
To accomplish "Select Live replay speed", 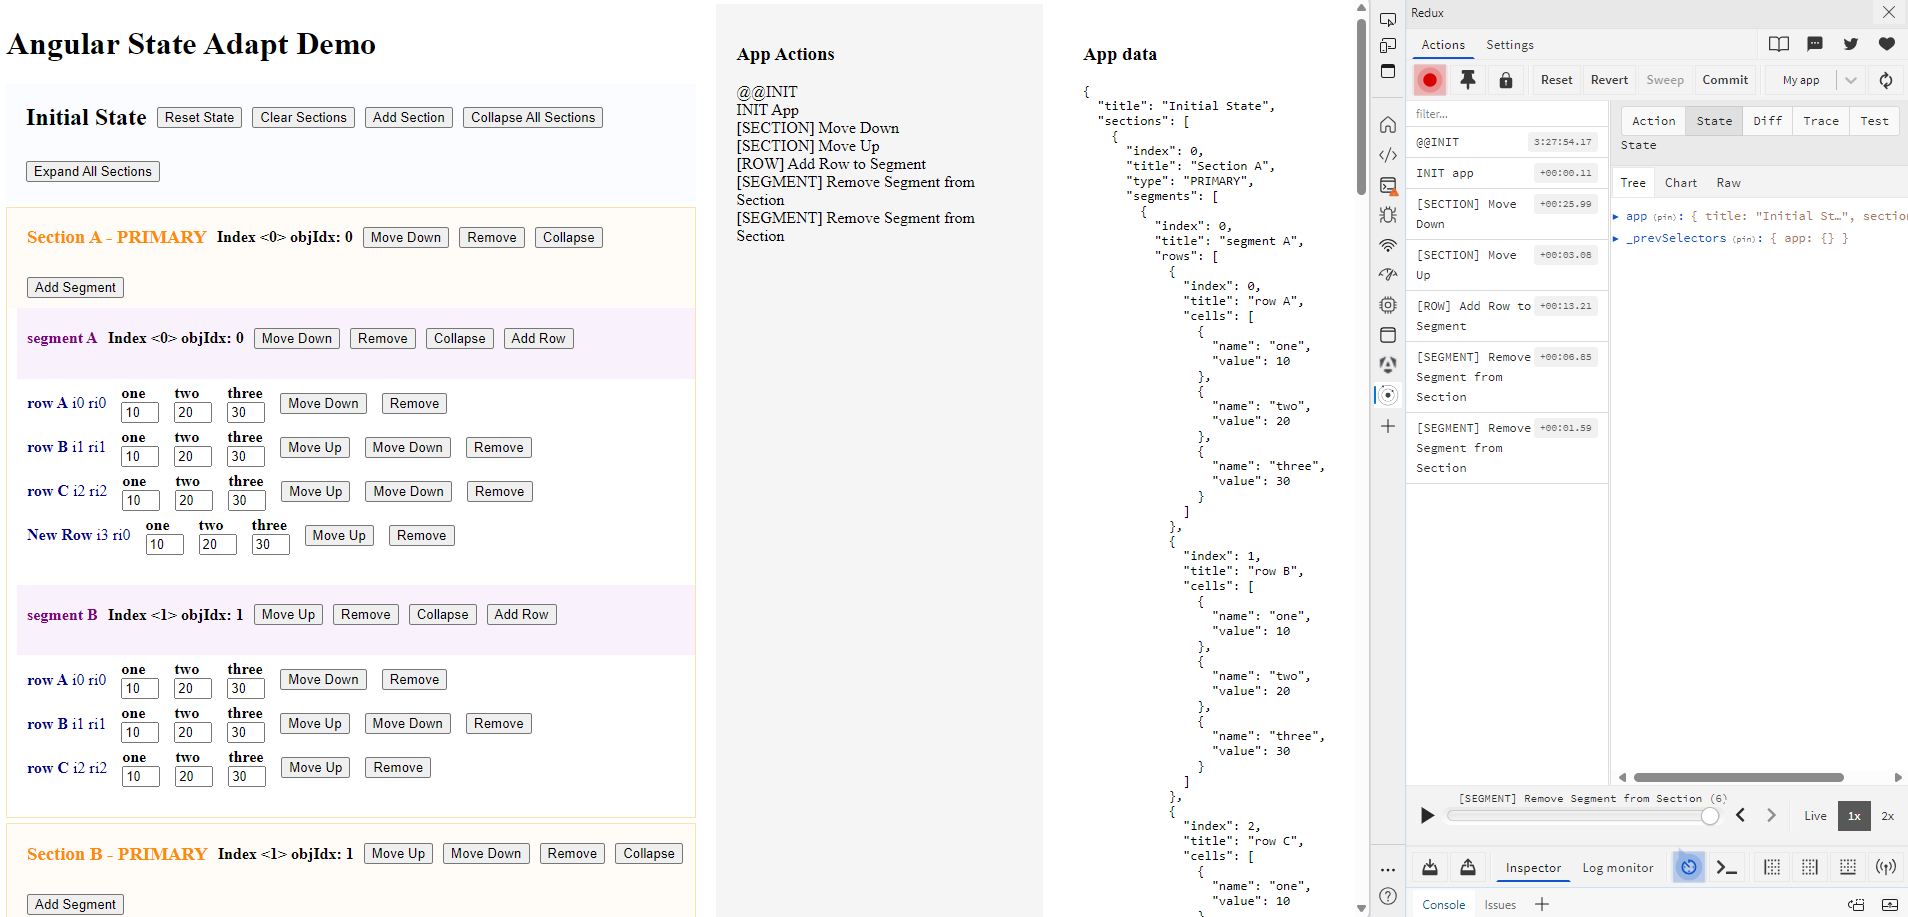I will click(x=1815, y=816).
